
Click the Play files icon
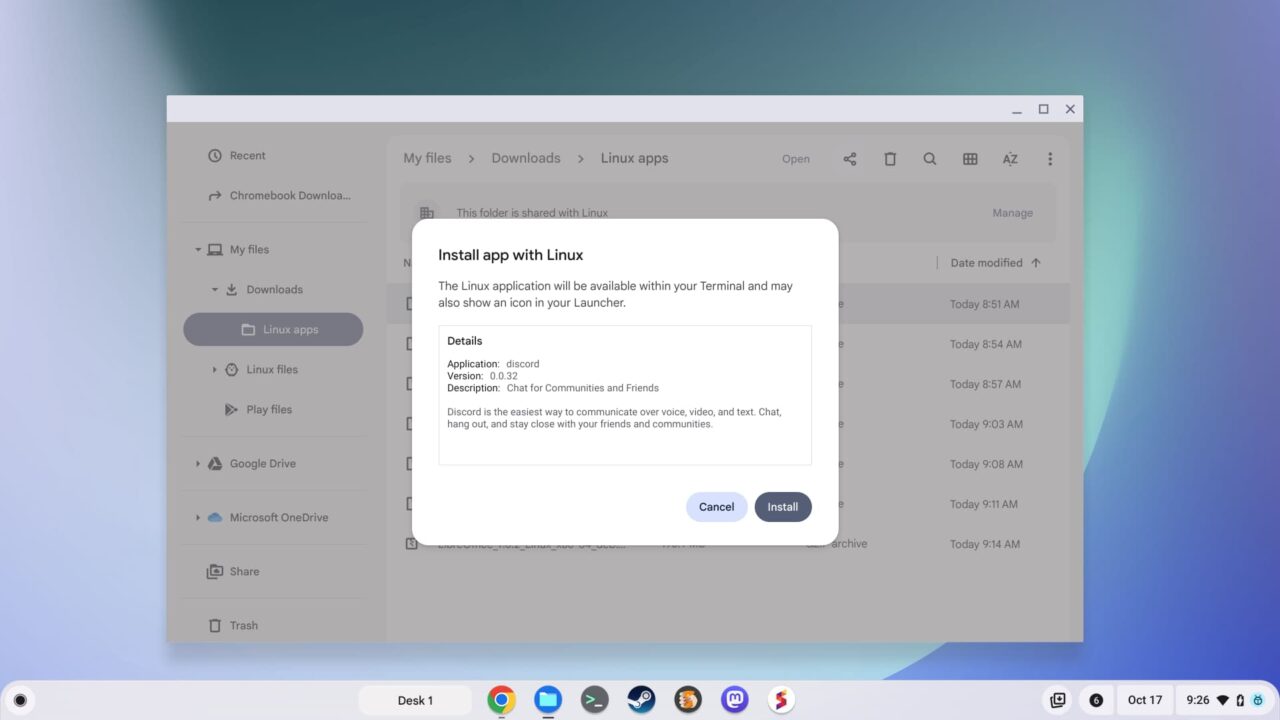(231, 410)
